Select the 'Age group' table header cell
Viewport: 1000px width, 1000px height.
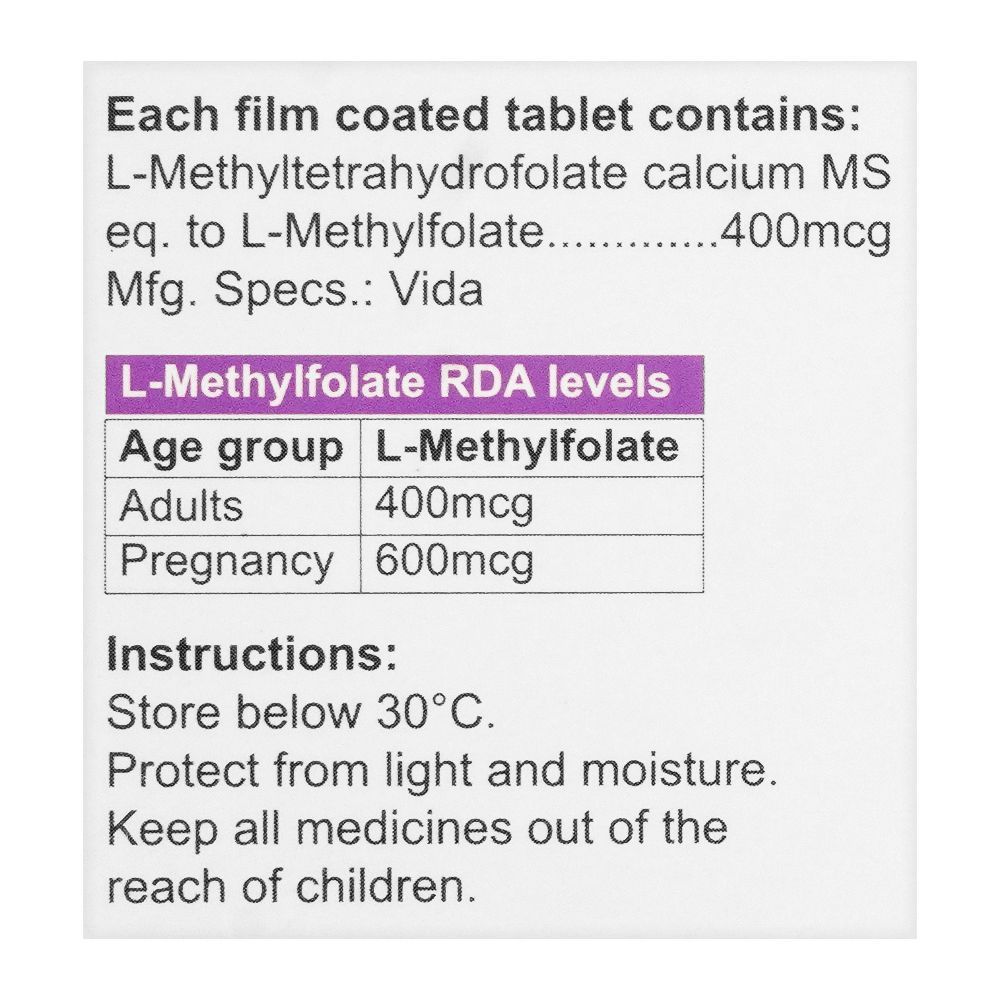233,448
